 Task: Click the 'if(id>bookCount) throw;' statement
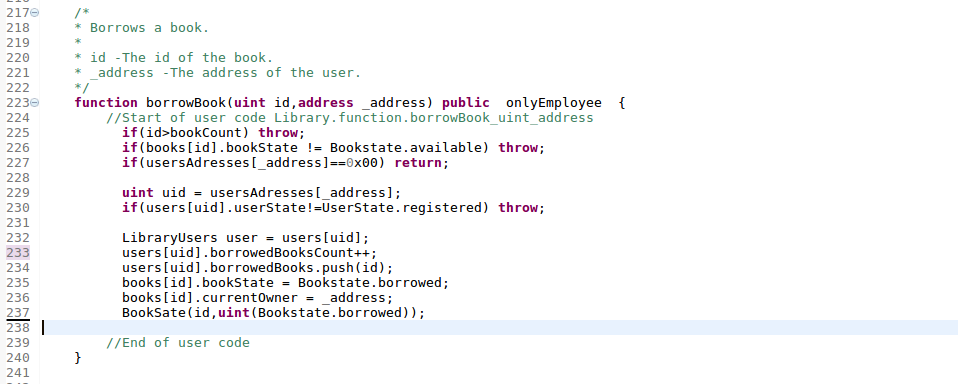[213, 132]
